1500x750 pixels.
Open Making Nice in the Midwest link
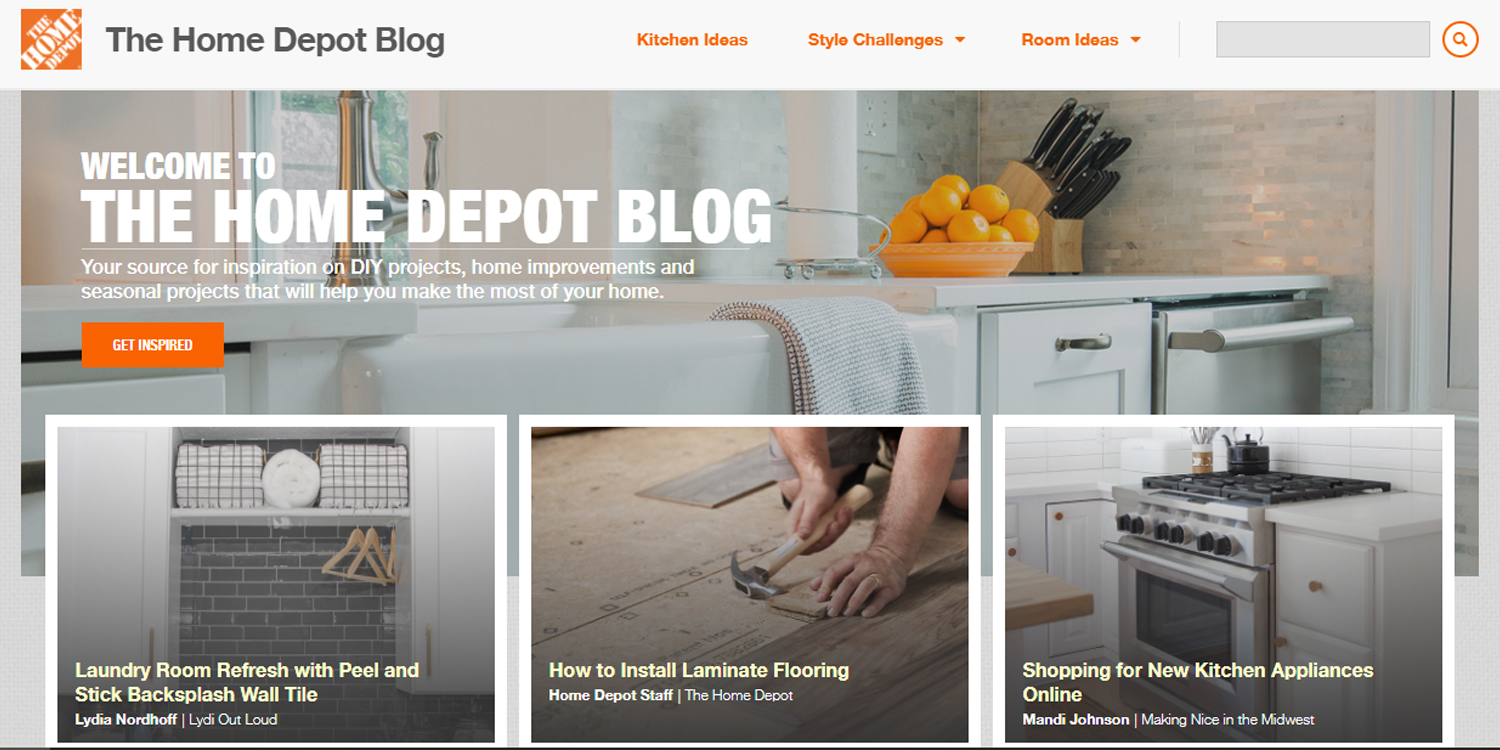[1228, 719]
